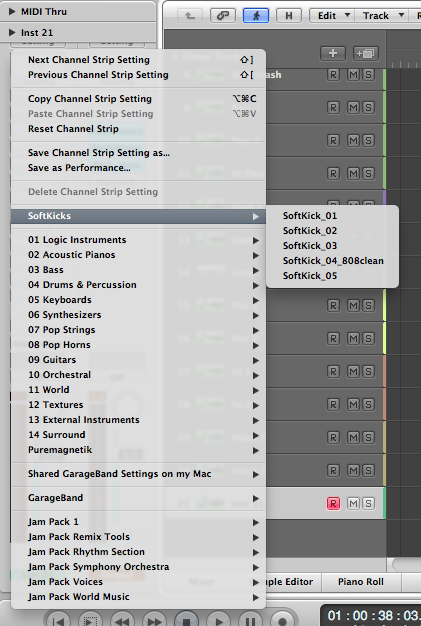Solo the highlighted track with red R
This screenshot has height=626, width=421.
tap(368, 503)
